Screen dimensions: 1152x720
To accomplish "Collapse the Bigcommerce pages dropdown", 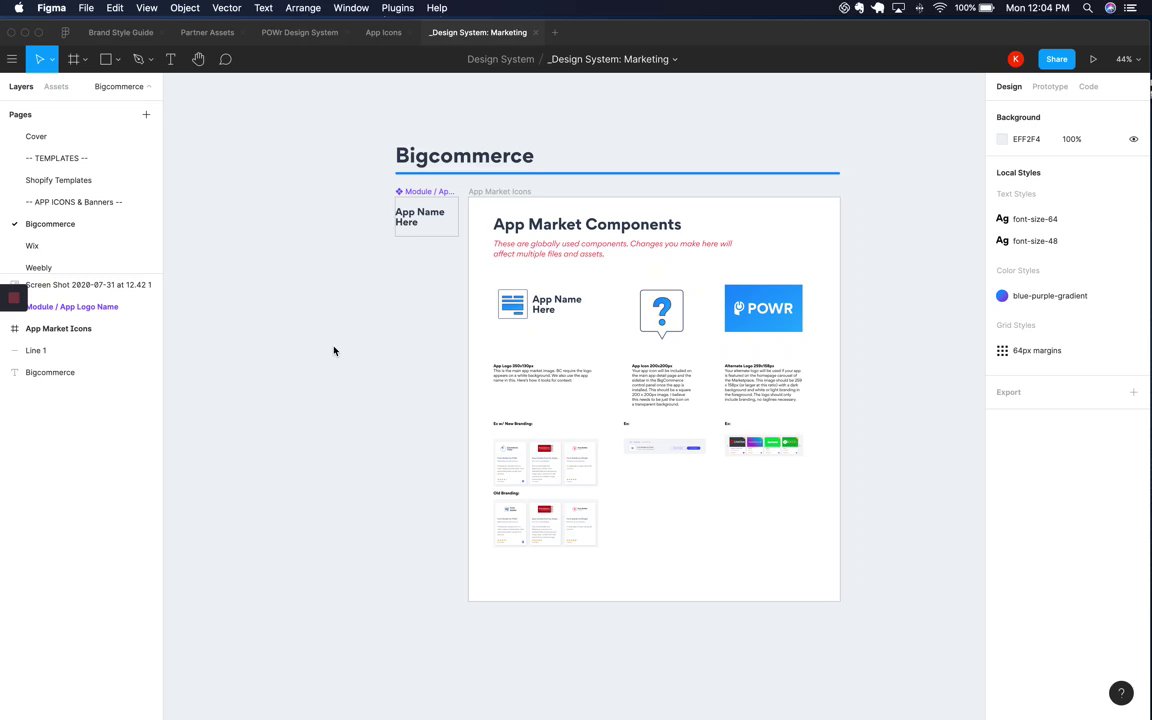I will (123, 87).
